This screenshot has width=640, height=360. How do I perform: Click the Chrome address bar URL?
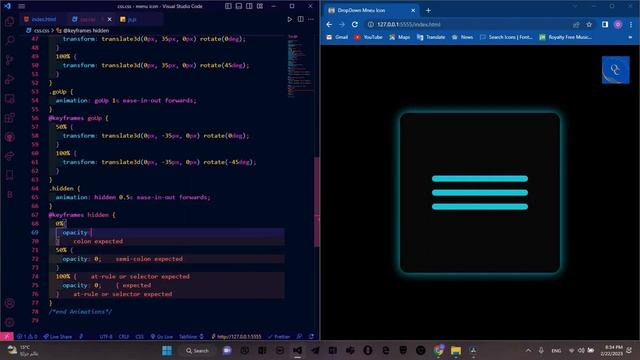(408, 24)
